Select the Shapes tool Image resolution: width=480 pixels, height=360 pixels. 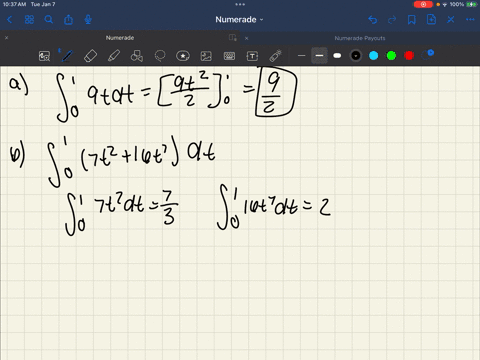137,56
